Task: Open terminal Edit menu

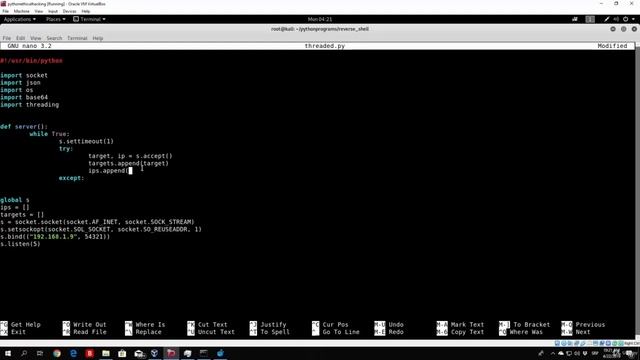Action: [x=20, y=38]
